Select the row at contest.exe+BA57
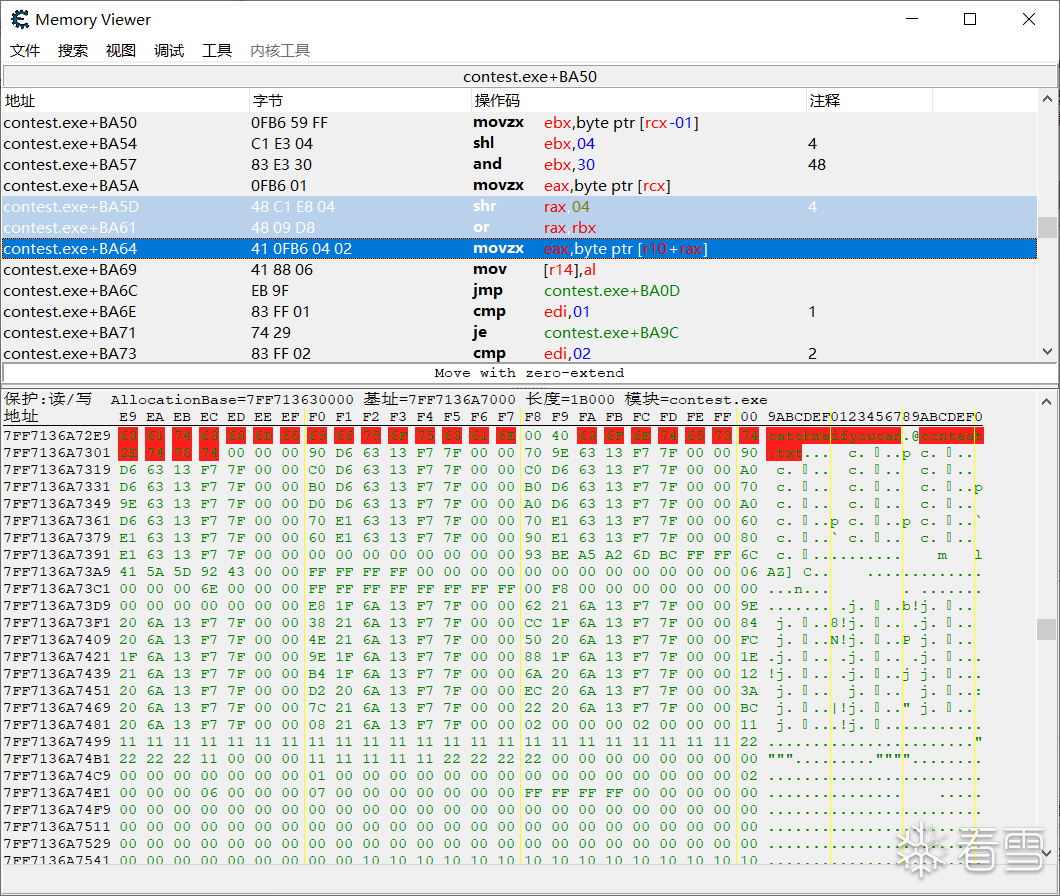 519,164
